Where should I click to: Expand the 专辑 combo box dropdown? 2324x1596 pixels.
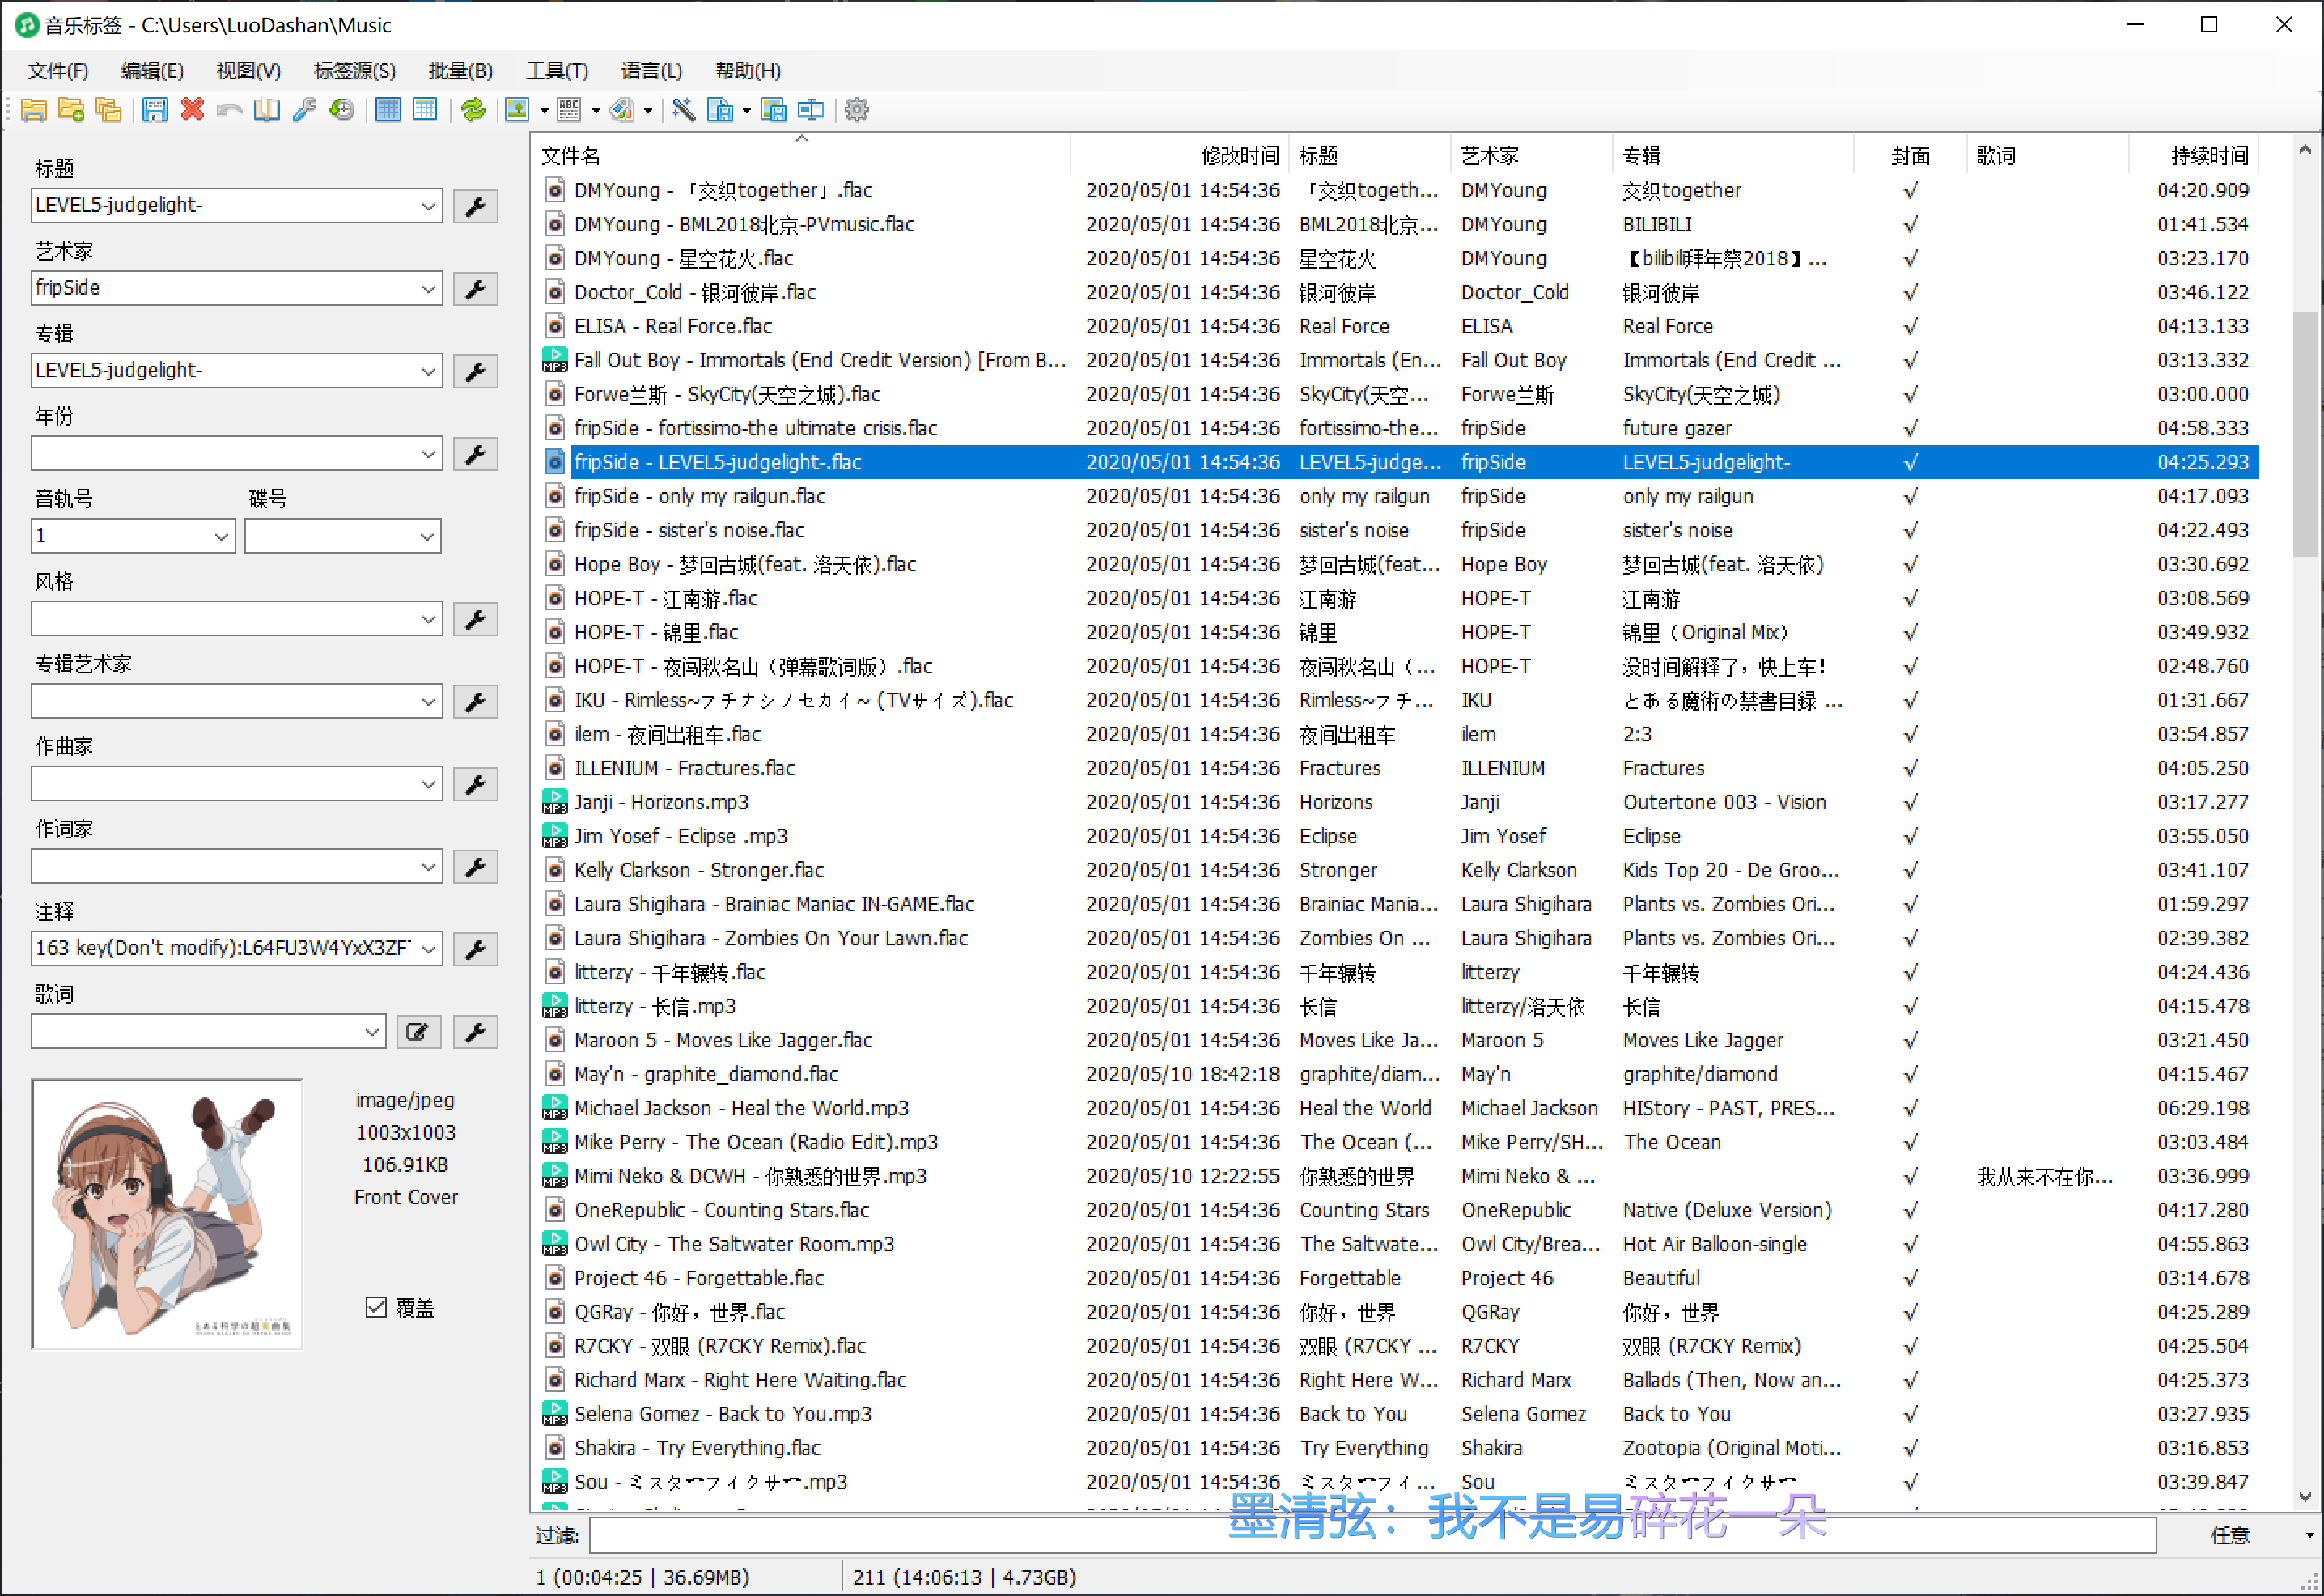click(428, 371)
